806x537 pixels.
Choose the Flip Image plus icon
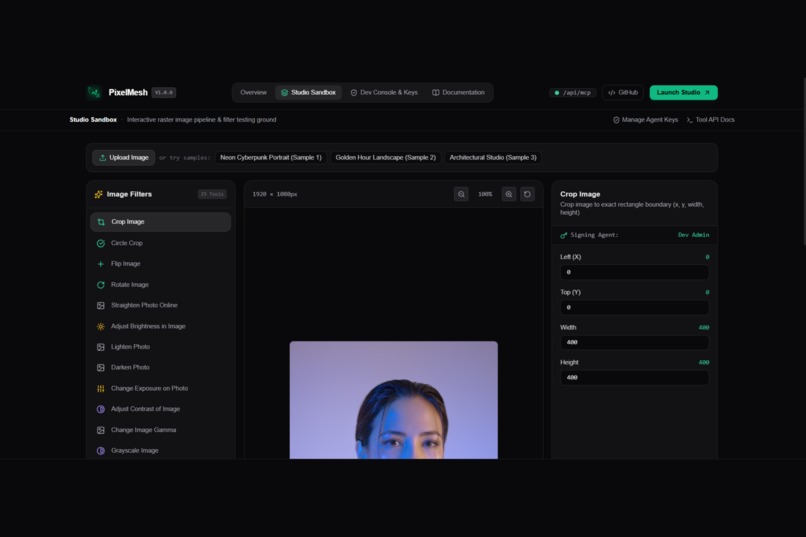tap(101, 264)
